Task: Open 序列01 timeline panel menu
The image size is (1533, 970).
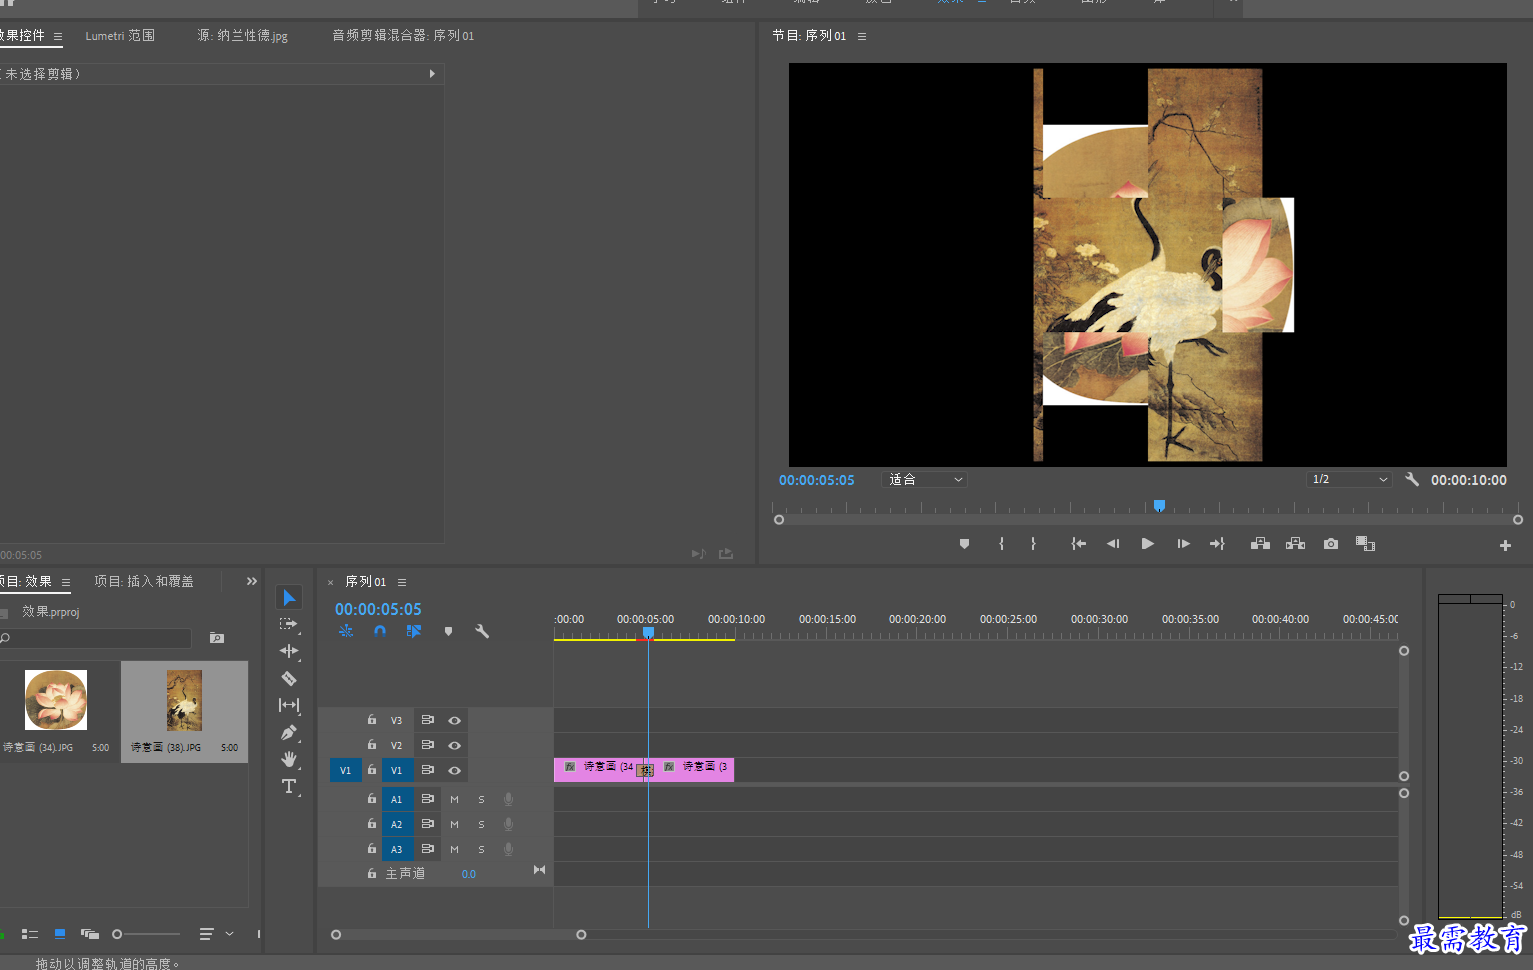Action: 402,582
